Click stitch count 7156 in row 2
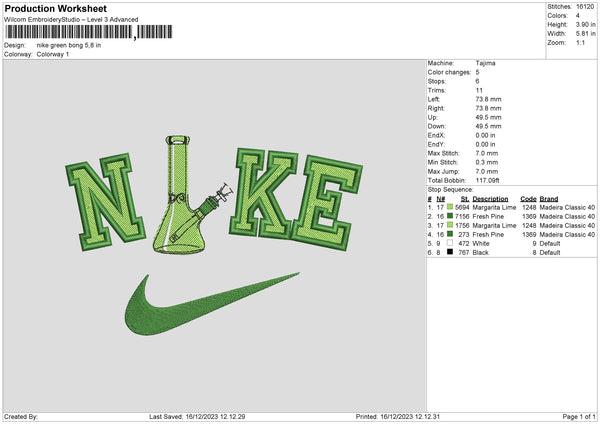The image size is (600, 424). coord(462,217)
